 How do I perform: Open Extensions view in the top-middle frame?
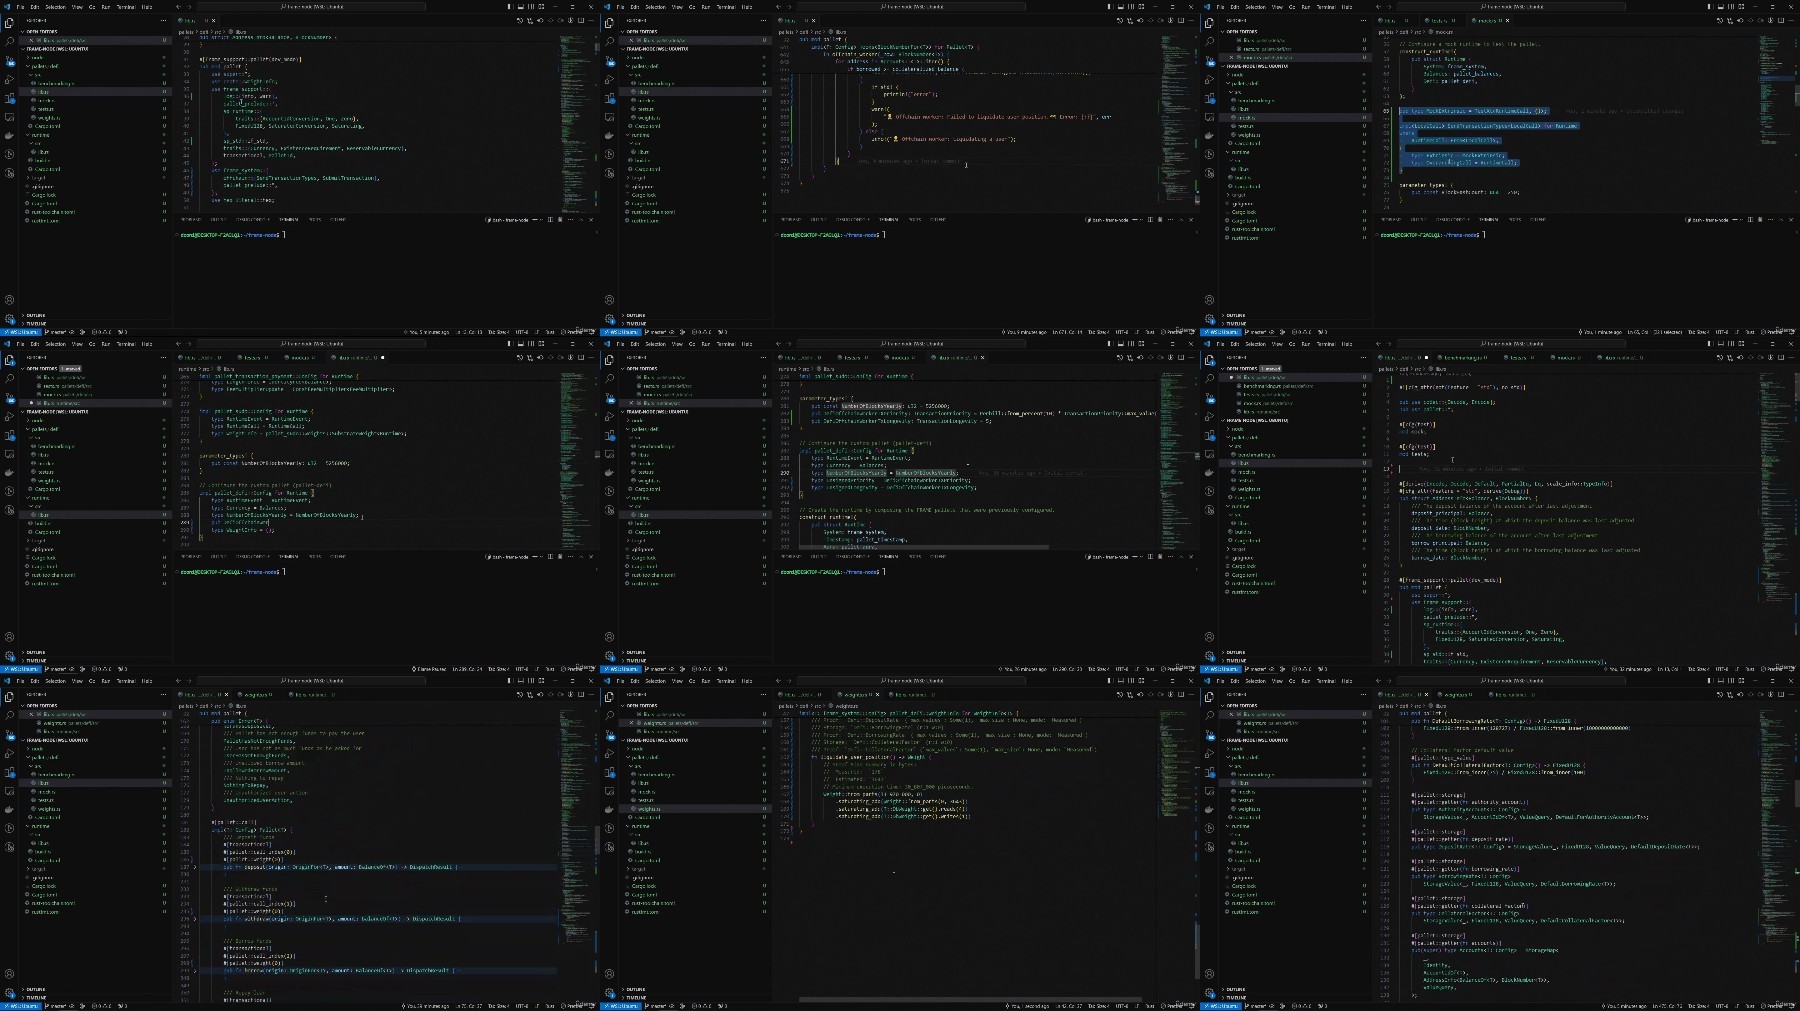(609, 98)
